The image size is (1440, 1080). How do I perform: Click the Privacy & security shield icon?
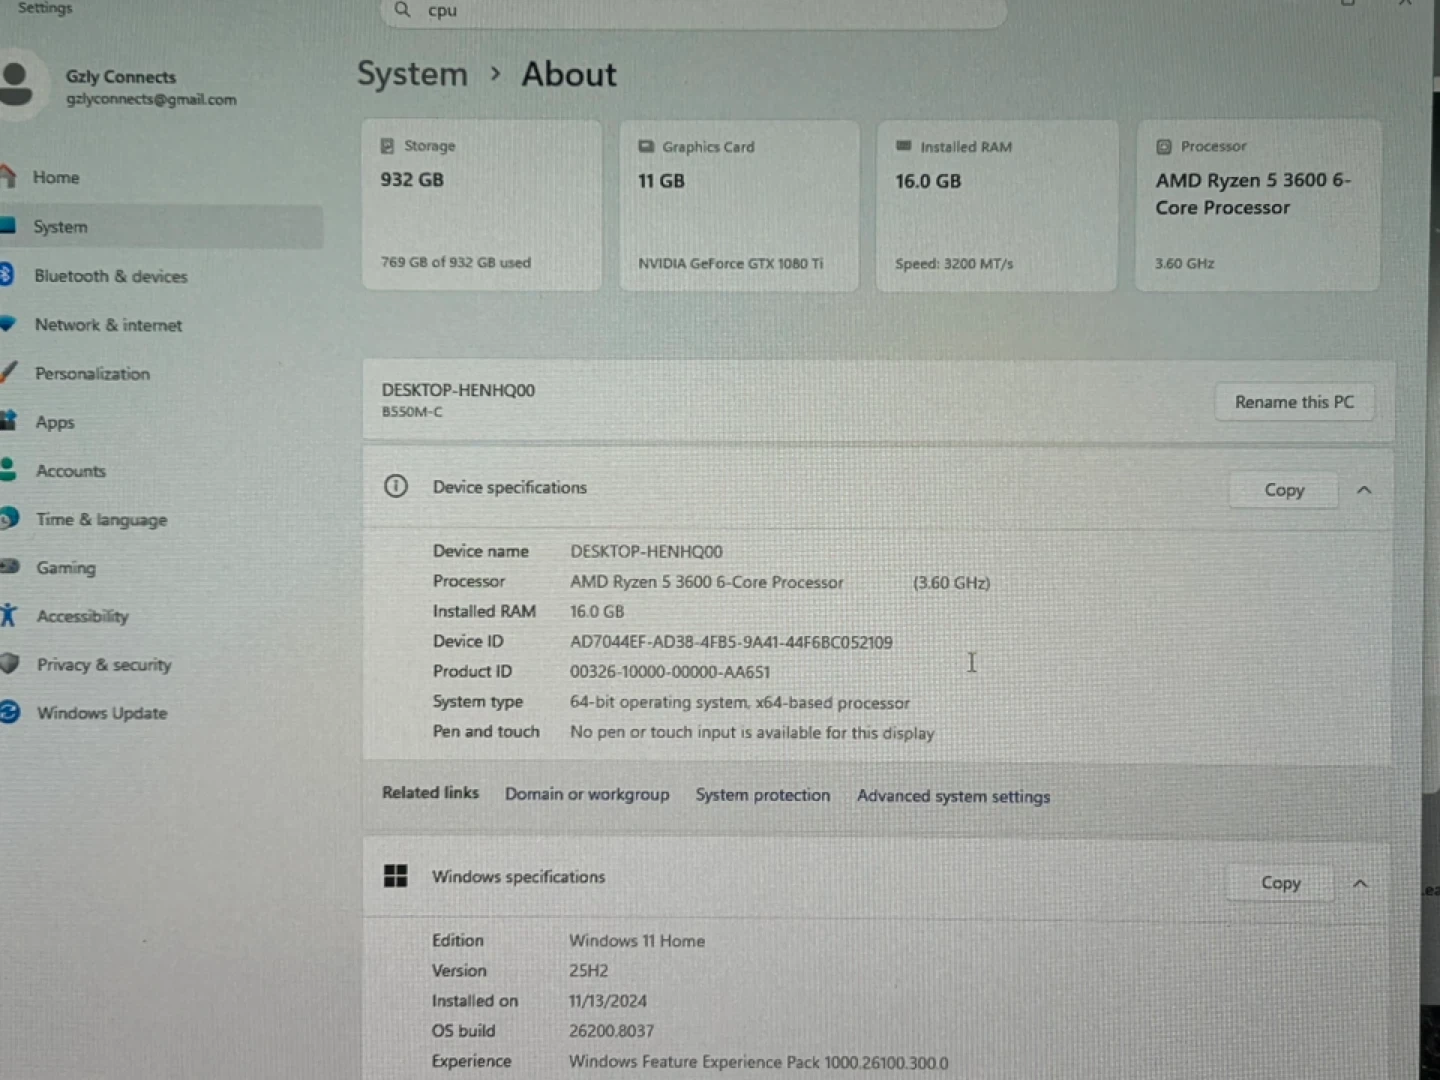coord(9,664)
